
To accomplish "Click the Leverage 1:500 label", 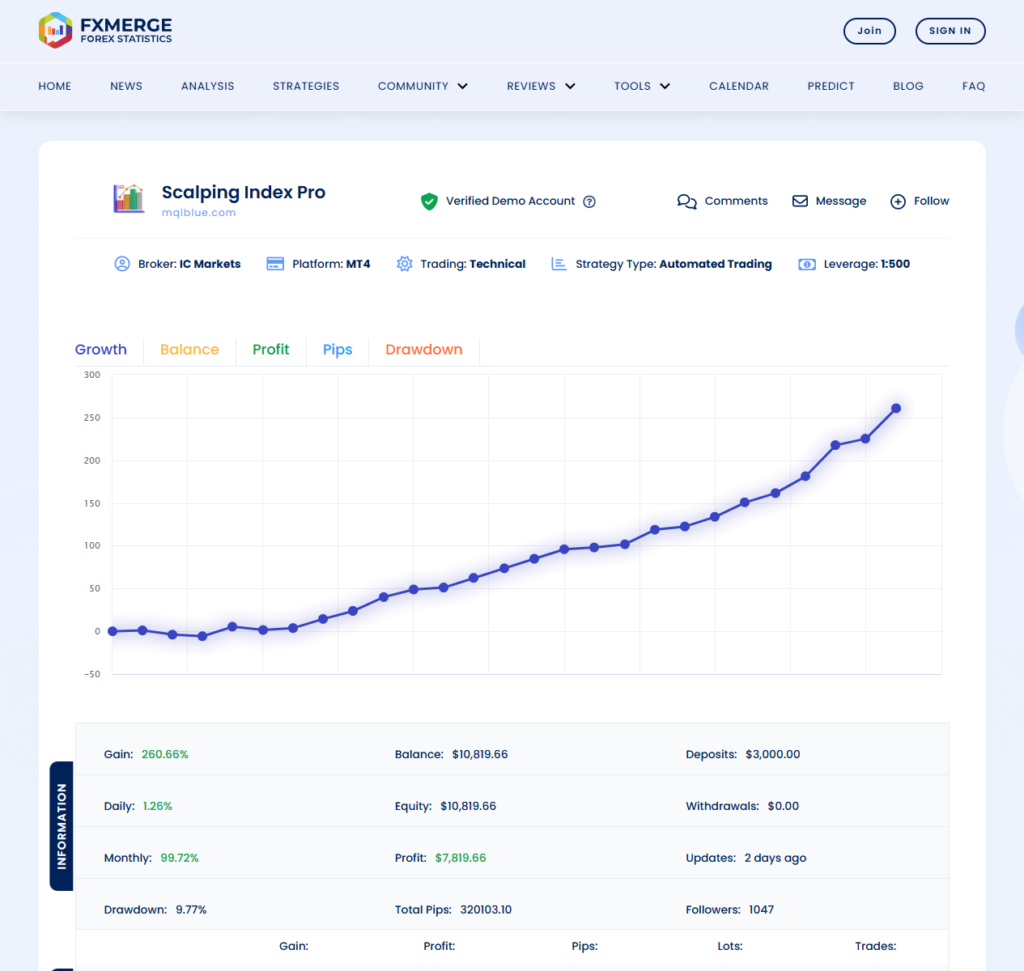I will pos(867,264).
